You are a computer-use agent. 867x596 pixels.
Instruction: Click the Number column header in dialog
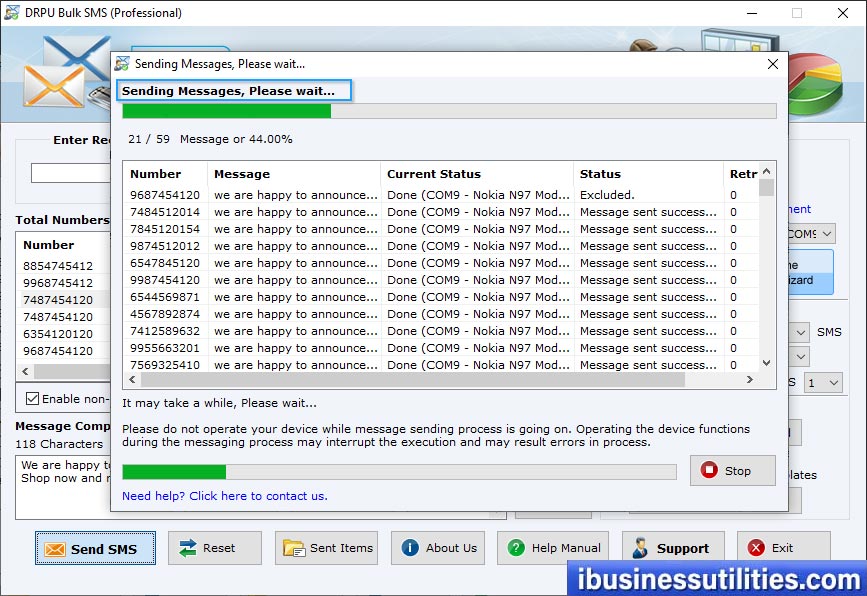(165, 174)
